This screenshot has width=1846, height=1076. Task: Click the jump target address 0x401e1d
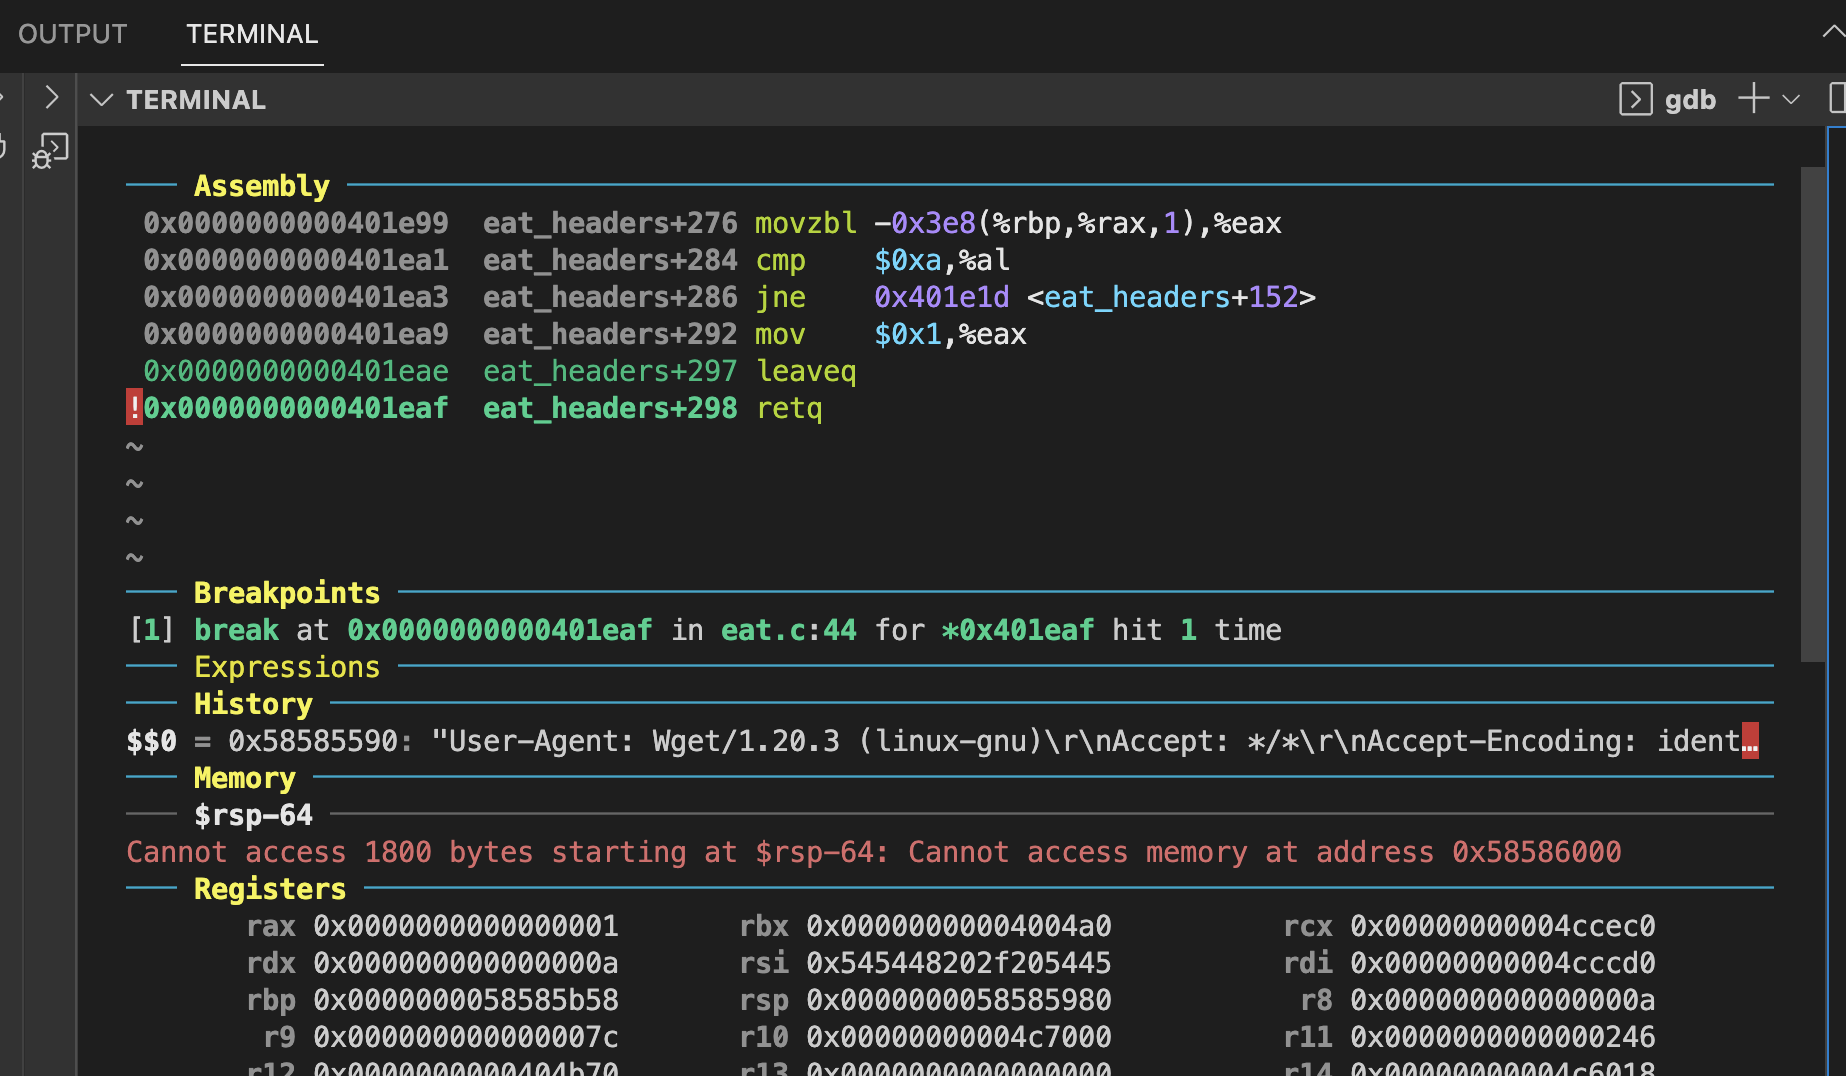coord(941,297)
